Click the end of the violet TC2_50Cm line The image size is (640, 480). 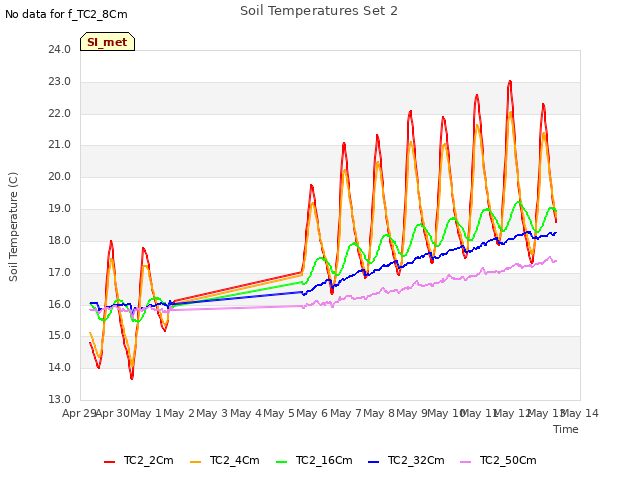(556, 261)
